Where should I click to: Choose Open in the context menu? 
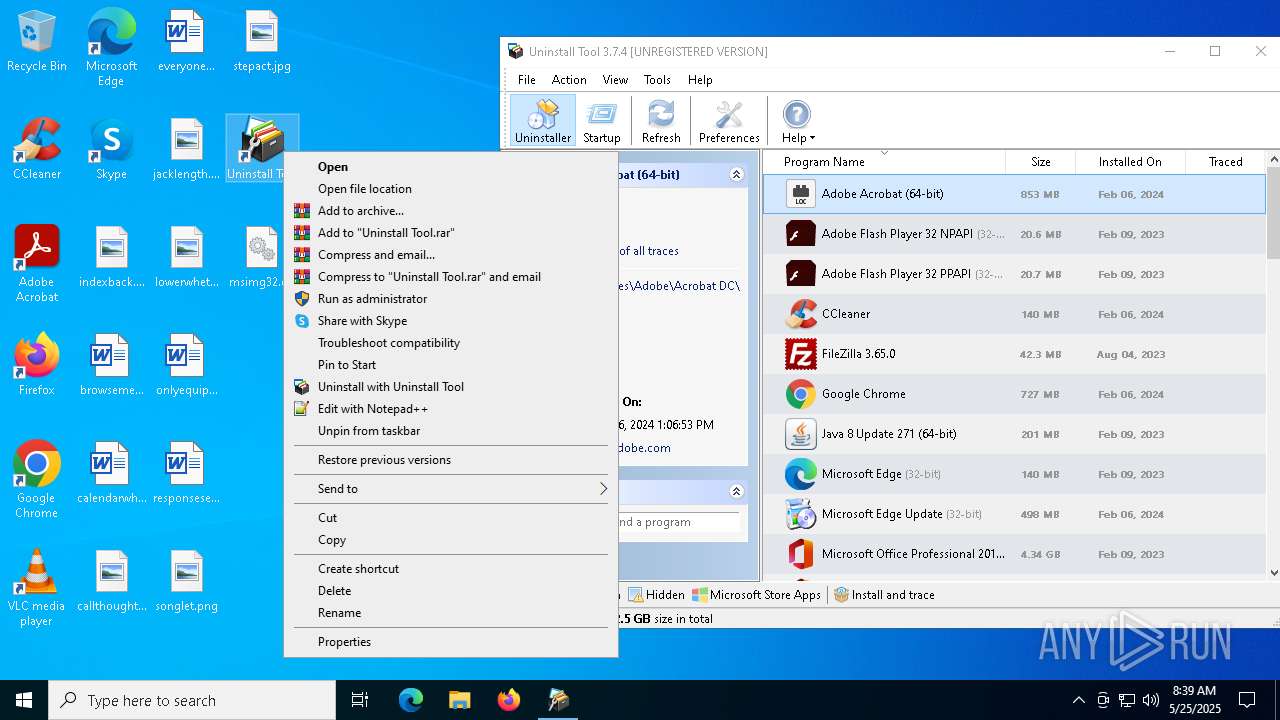[x=451, y=167]
